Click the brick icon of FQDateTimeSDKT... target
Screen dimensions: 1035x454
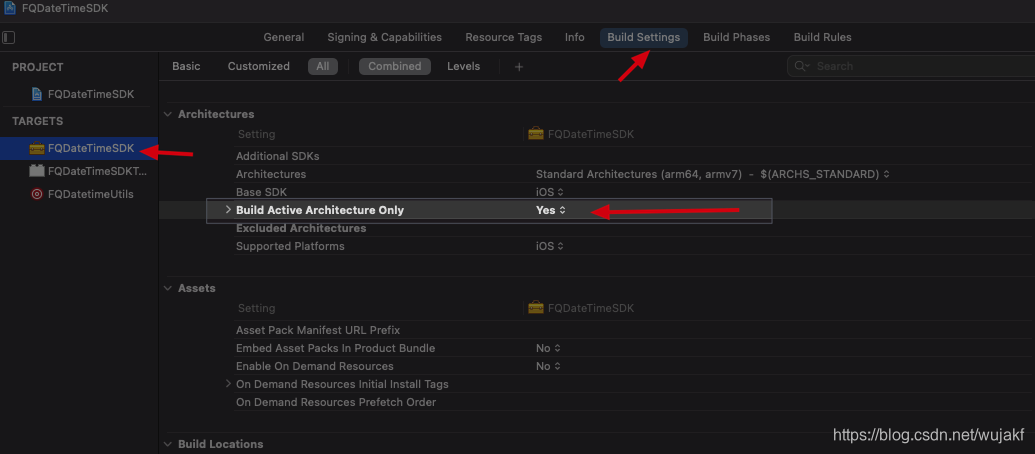(37, 171)
